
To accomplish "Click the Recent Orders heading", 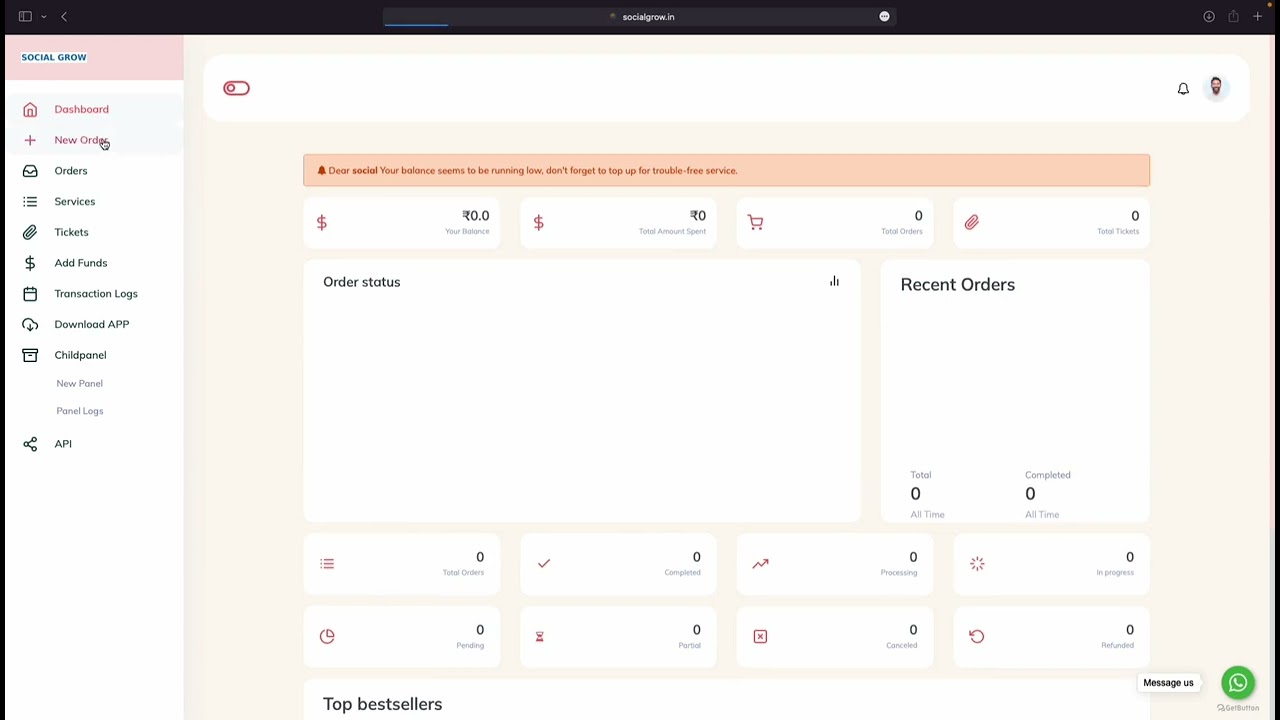I will (x=958, y=285).
